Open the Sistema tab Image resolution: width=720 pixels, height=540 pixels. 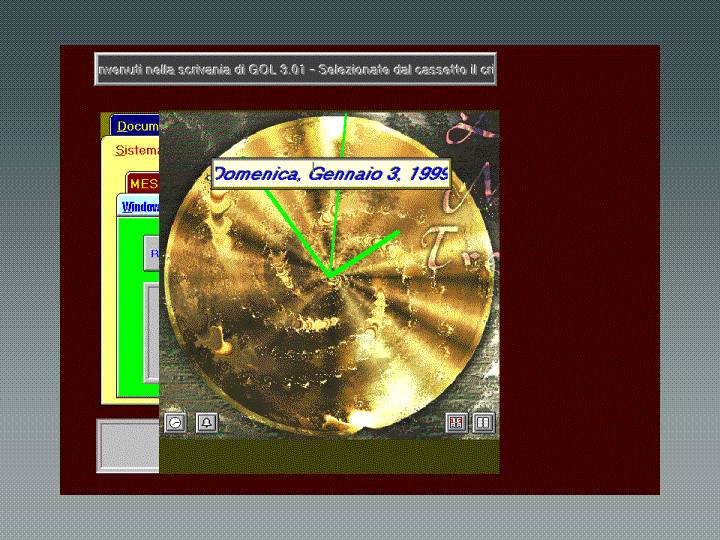[136, 151]
